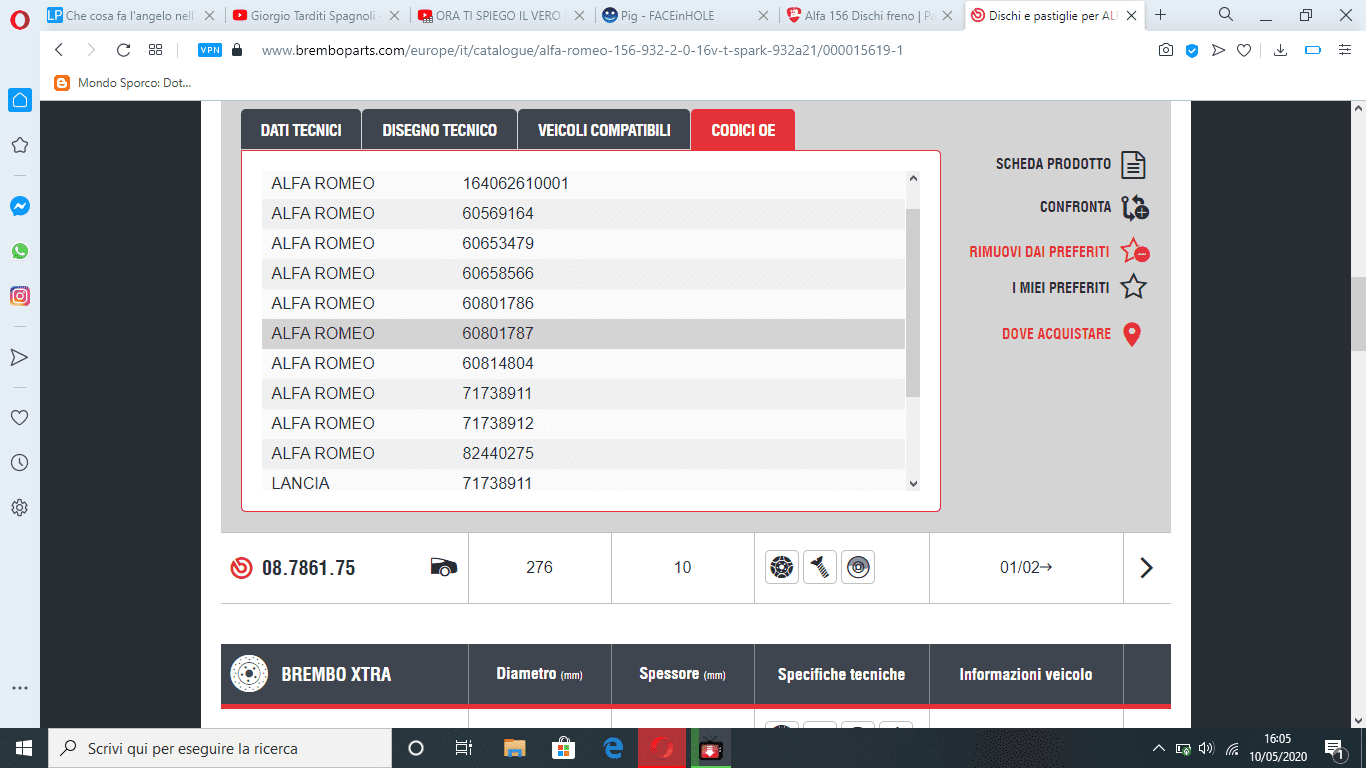Image resolution: width=1366 pixels, height=768 pixels.
Task: Open personal news send icon in sidebar
Action: [x=19, y=357]
